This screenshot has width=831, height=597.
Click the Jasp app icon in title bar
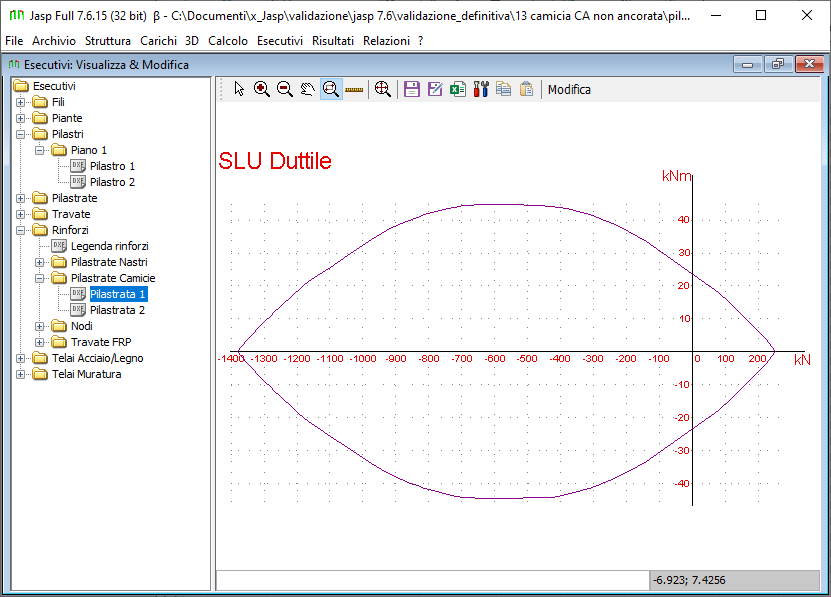click(x=17, y=15)
